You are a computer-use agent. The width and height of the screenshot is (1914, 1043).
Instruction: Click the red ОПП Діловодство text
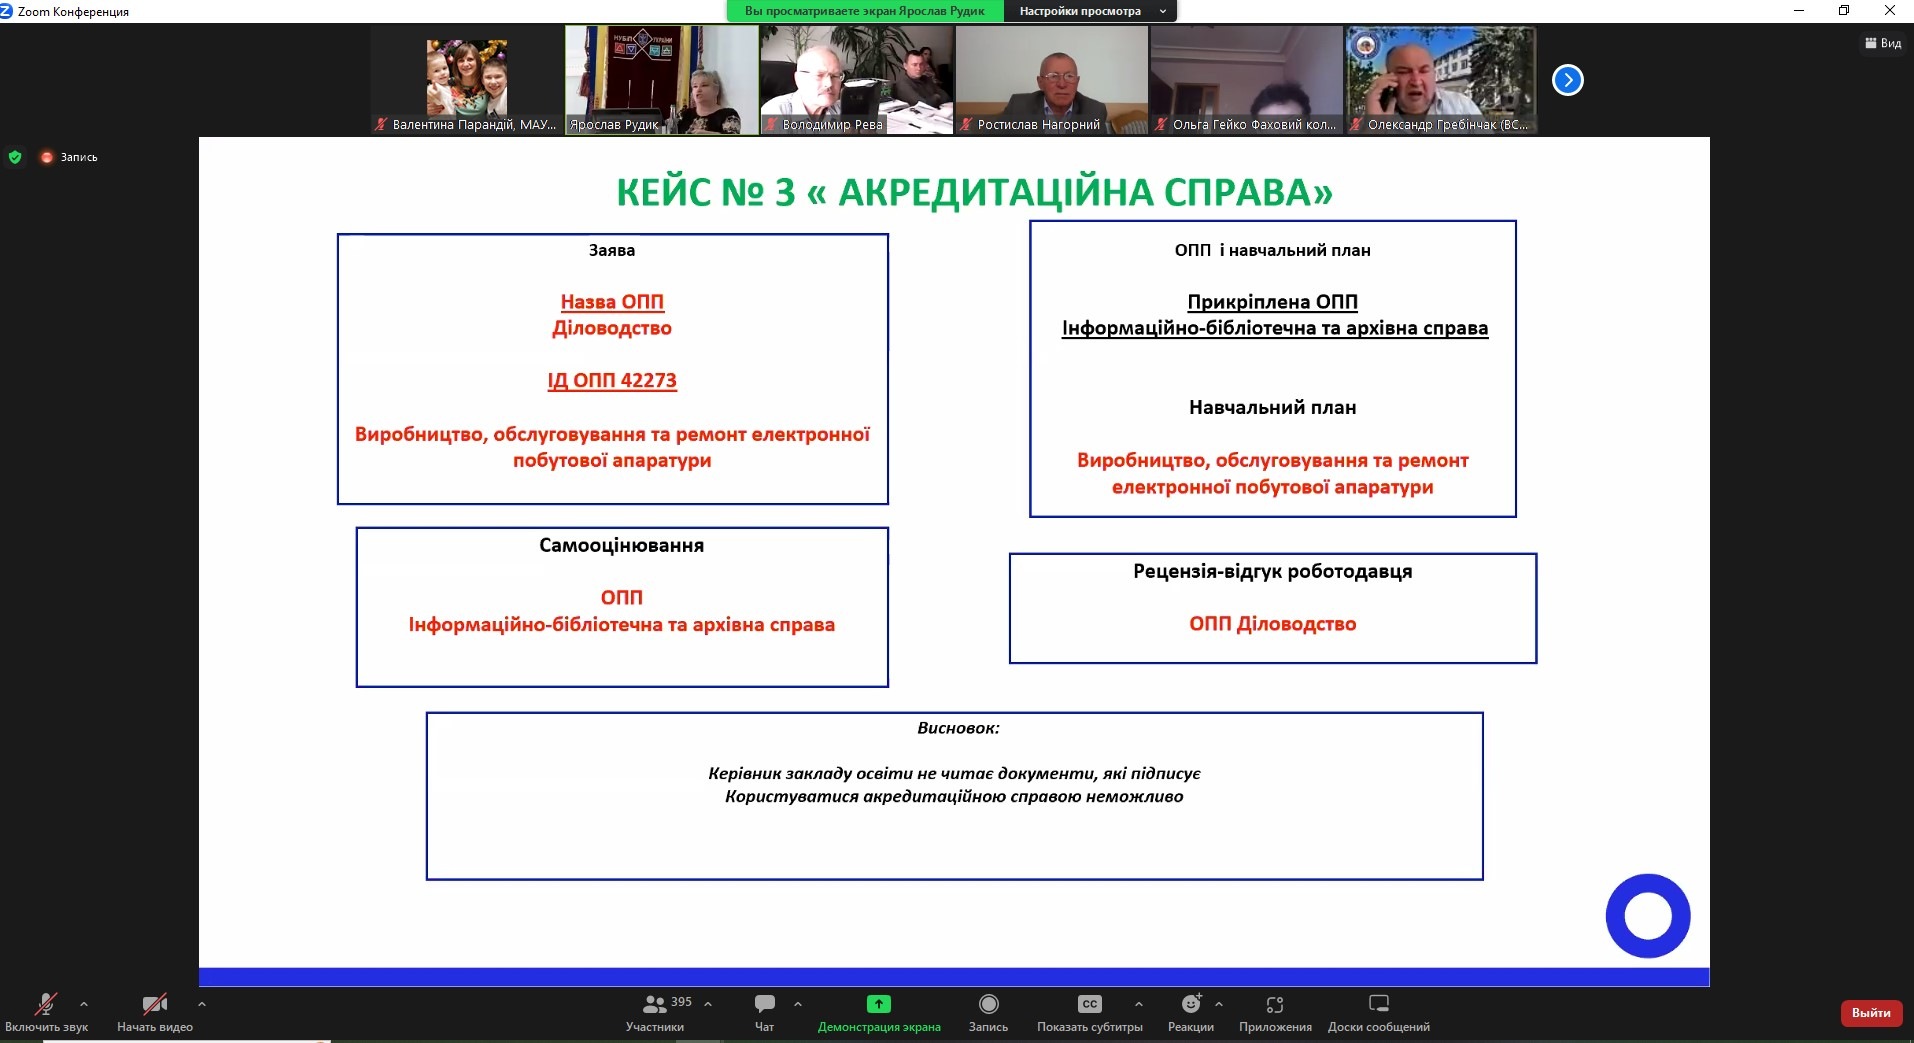click(1272, 624)
